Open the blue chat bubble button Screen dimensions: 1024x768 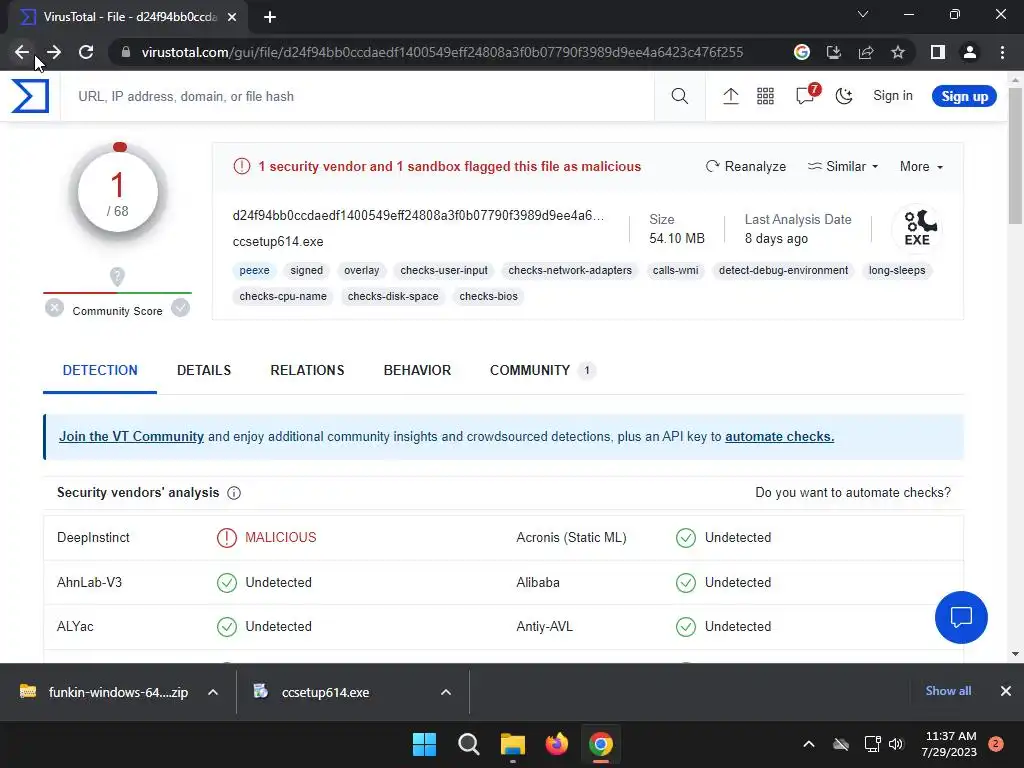pyautogui.click(x=961, y=617)
